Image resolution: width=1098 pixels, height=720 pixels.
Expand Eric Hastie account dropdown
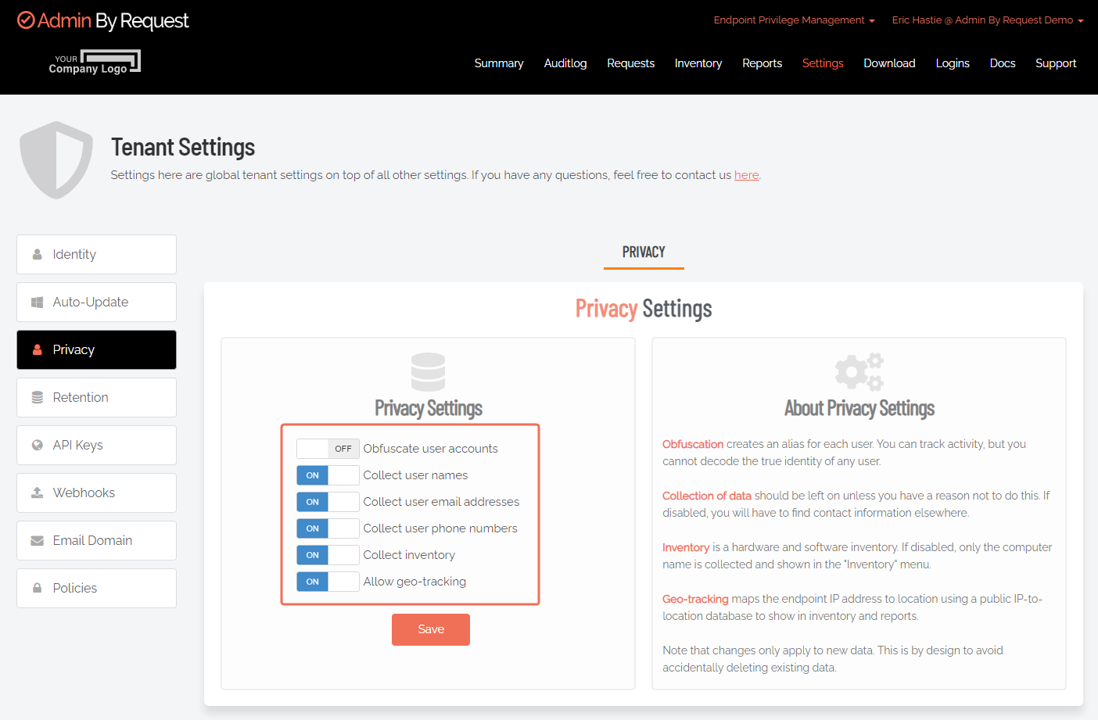tap(987, 20)
